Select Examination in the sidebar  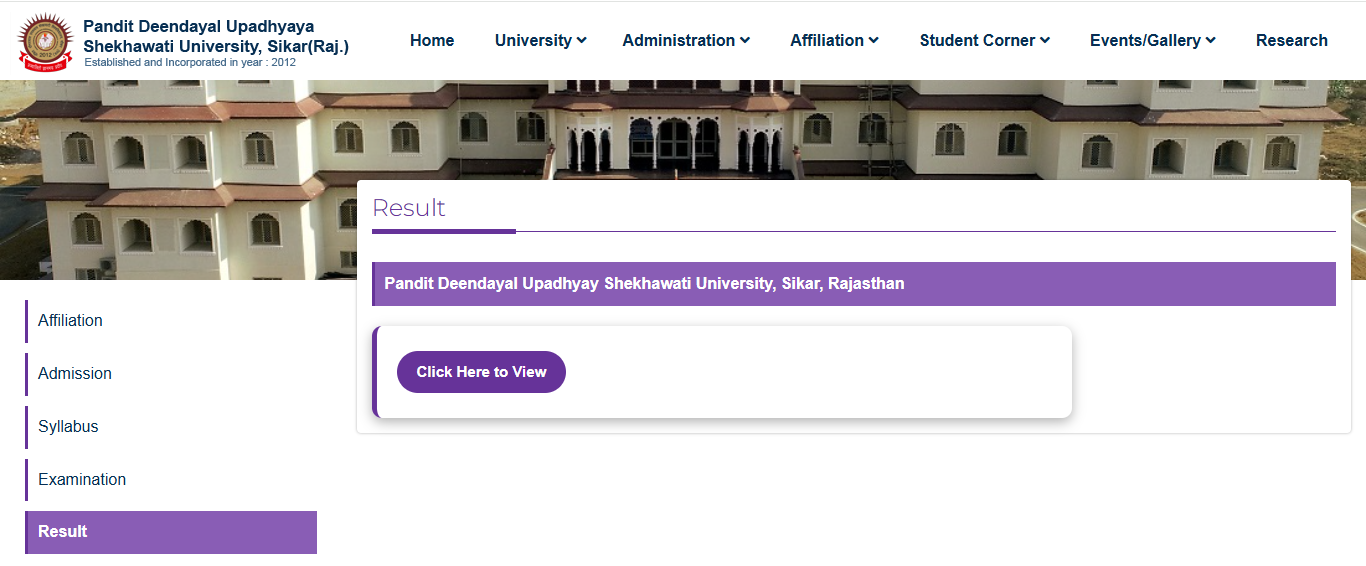coord(171,480)
